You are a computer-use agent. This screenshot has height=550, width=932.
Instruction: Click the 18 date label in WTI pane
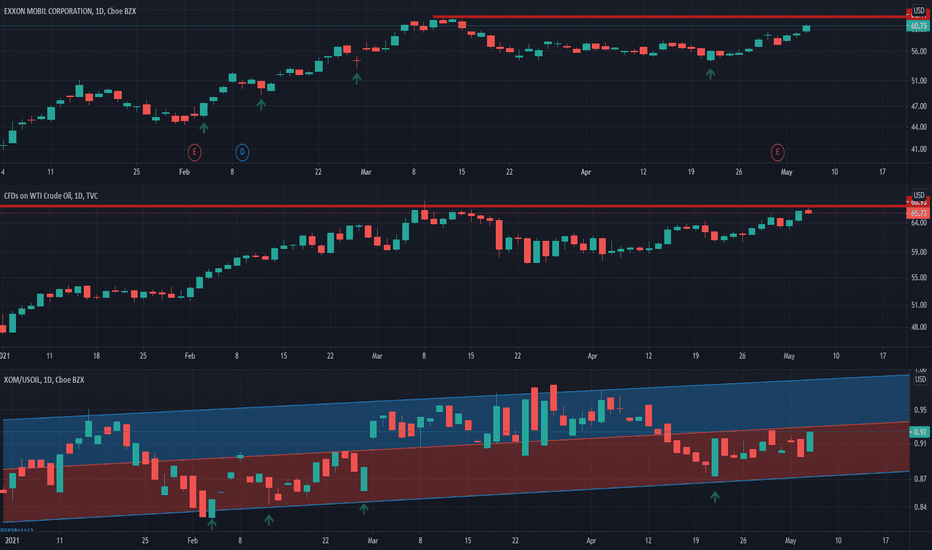coord(96,356)
